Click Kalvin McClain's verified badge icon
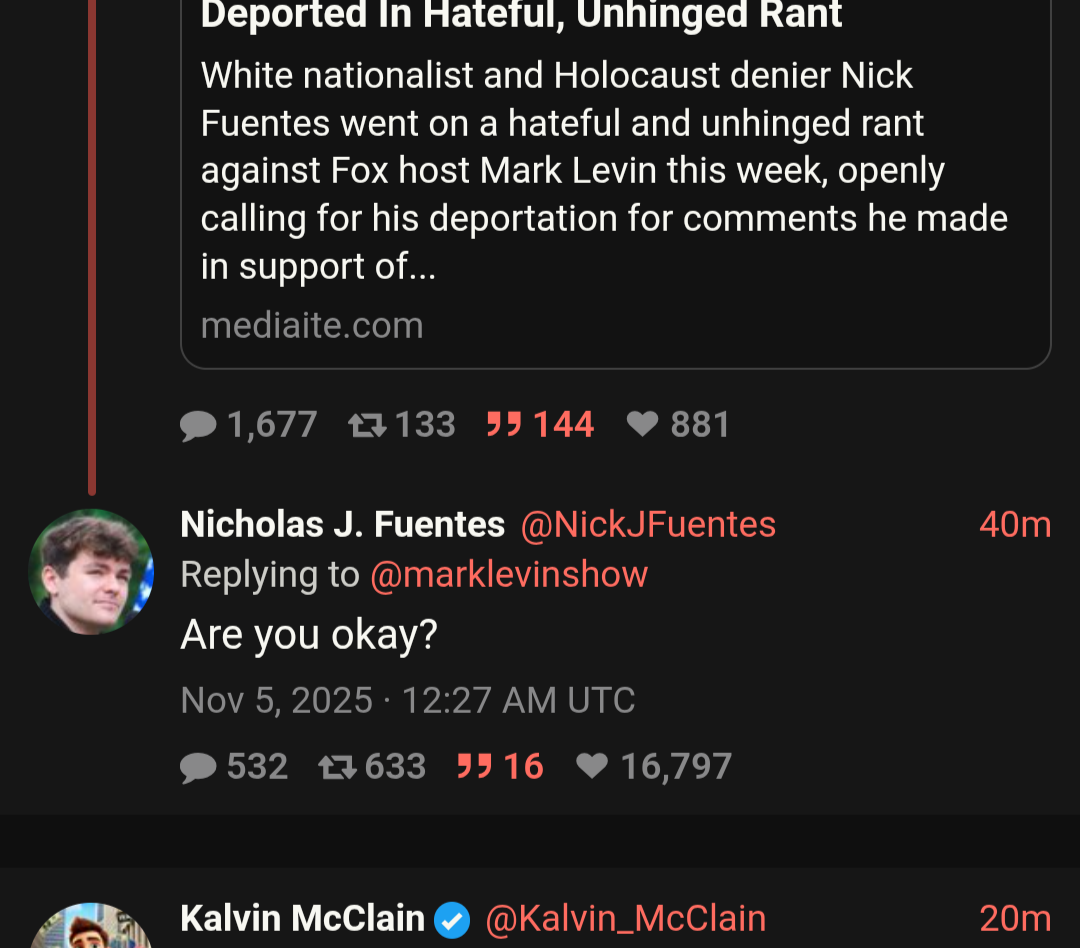1080x948 pixels. point(452,919)
